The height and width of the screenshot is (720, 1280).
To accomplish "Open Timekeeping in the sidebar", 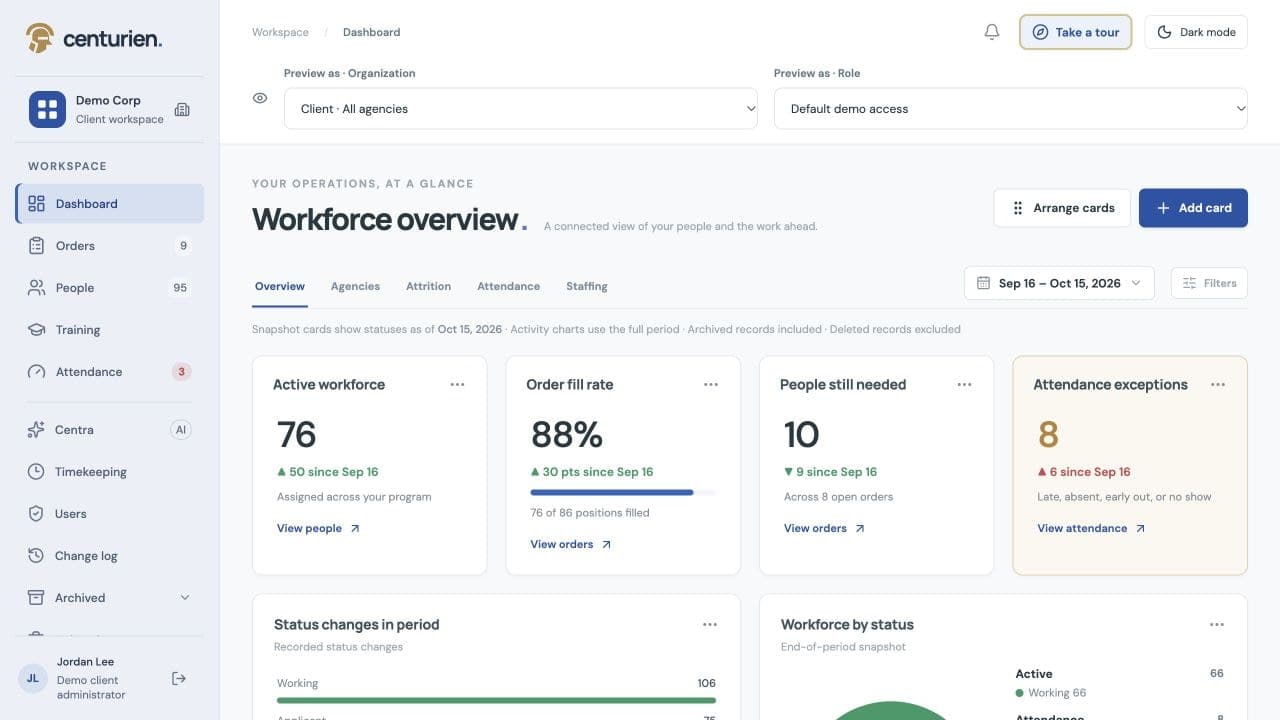I will (x=110, y=472).
